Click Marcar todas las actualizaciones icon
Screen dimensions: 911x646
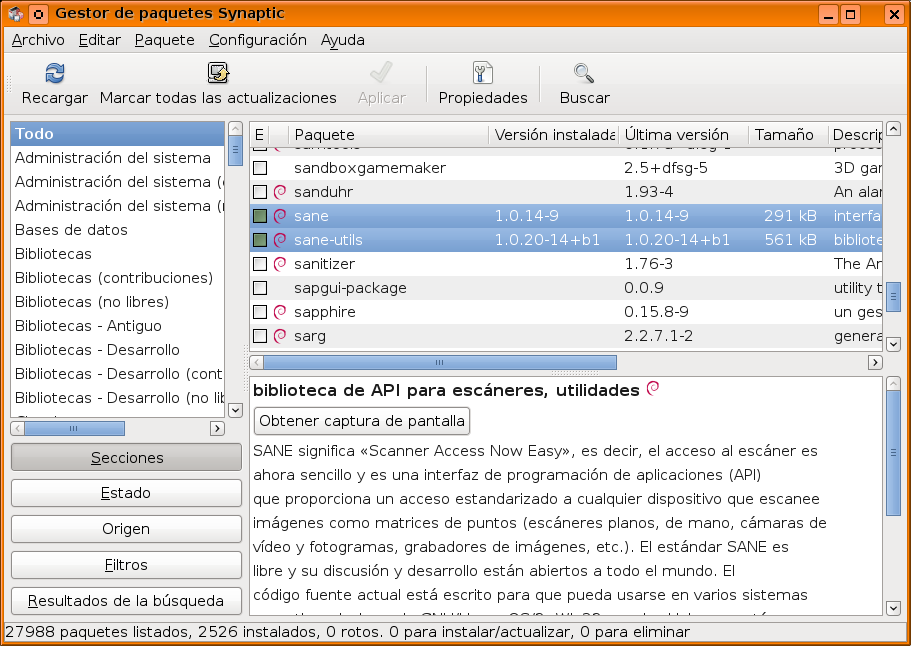[x=218, y=74]
